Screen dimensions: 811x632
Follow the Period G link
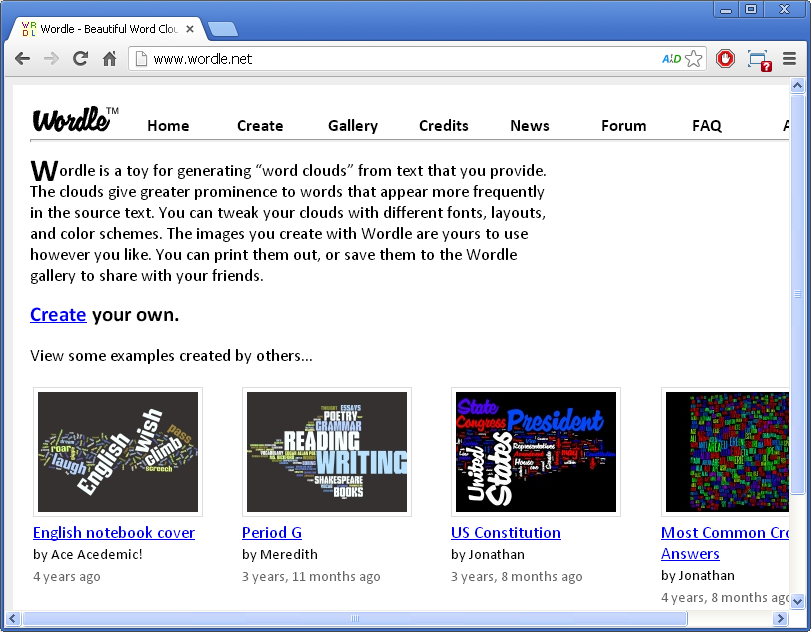click(272, 533)
